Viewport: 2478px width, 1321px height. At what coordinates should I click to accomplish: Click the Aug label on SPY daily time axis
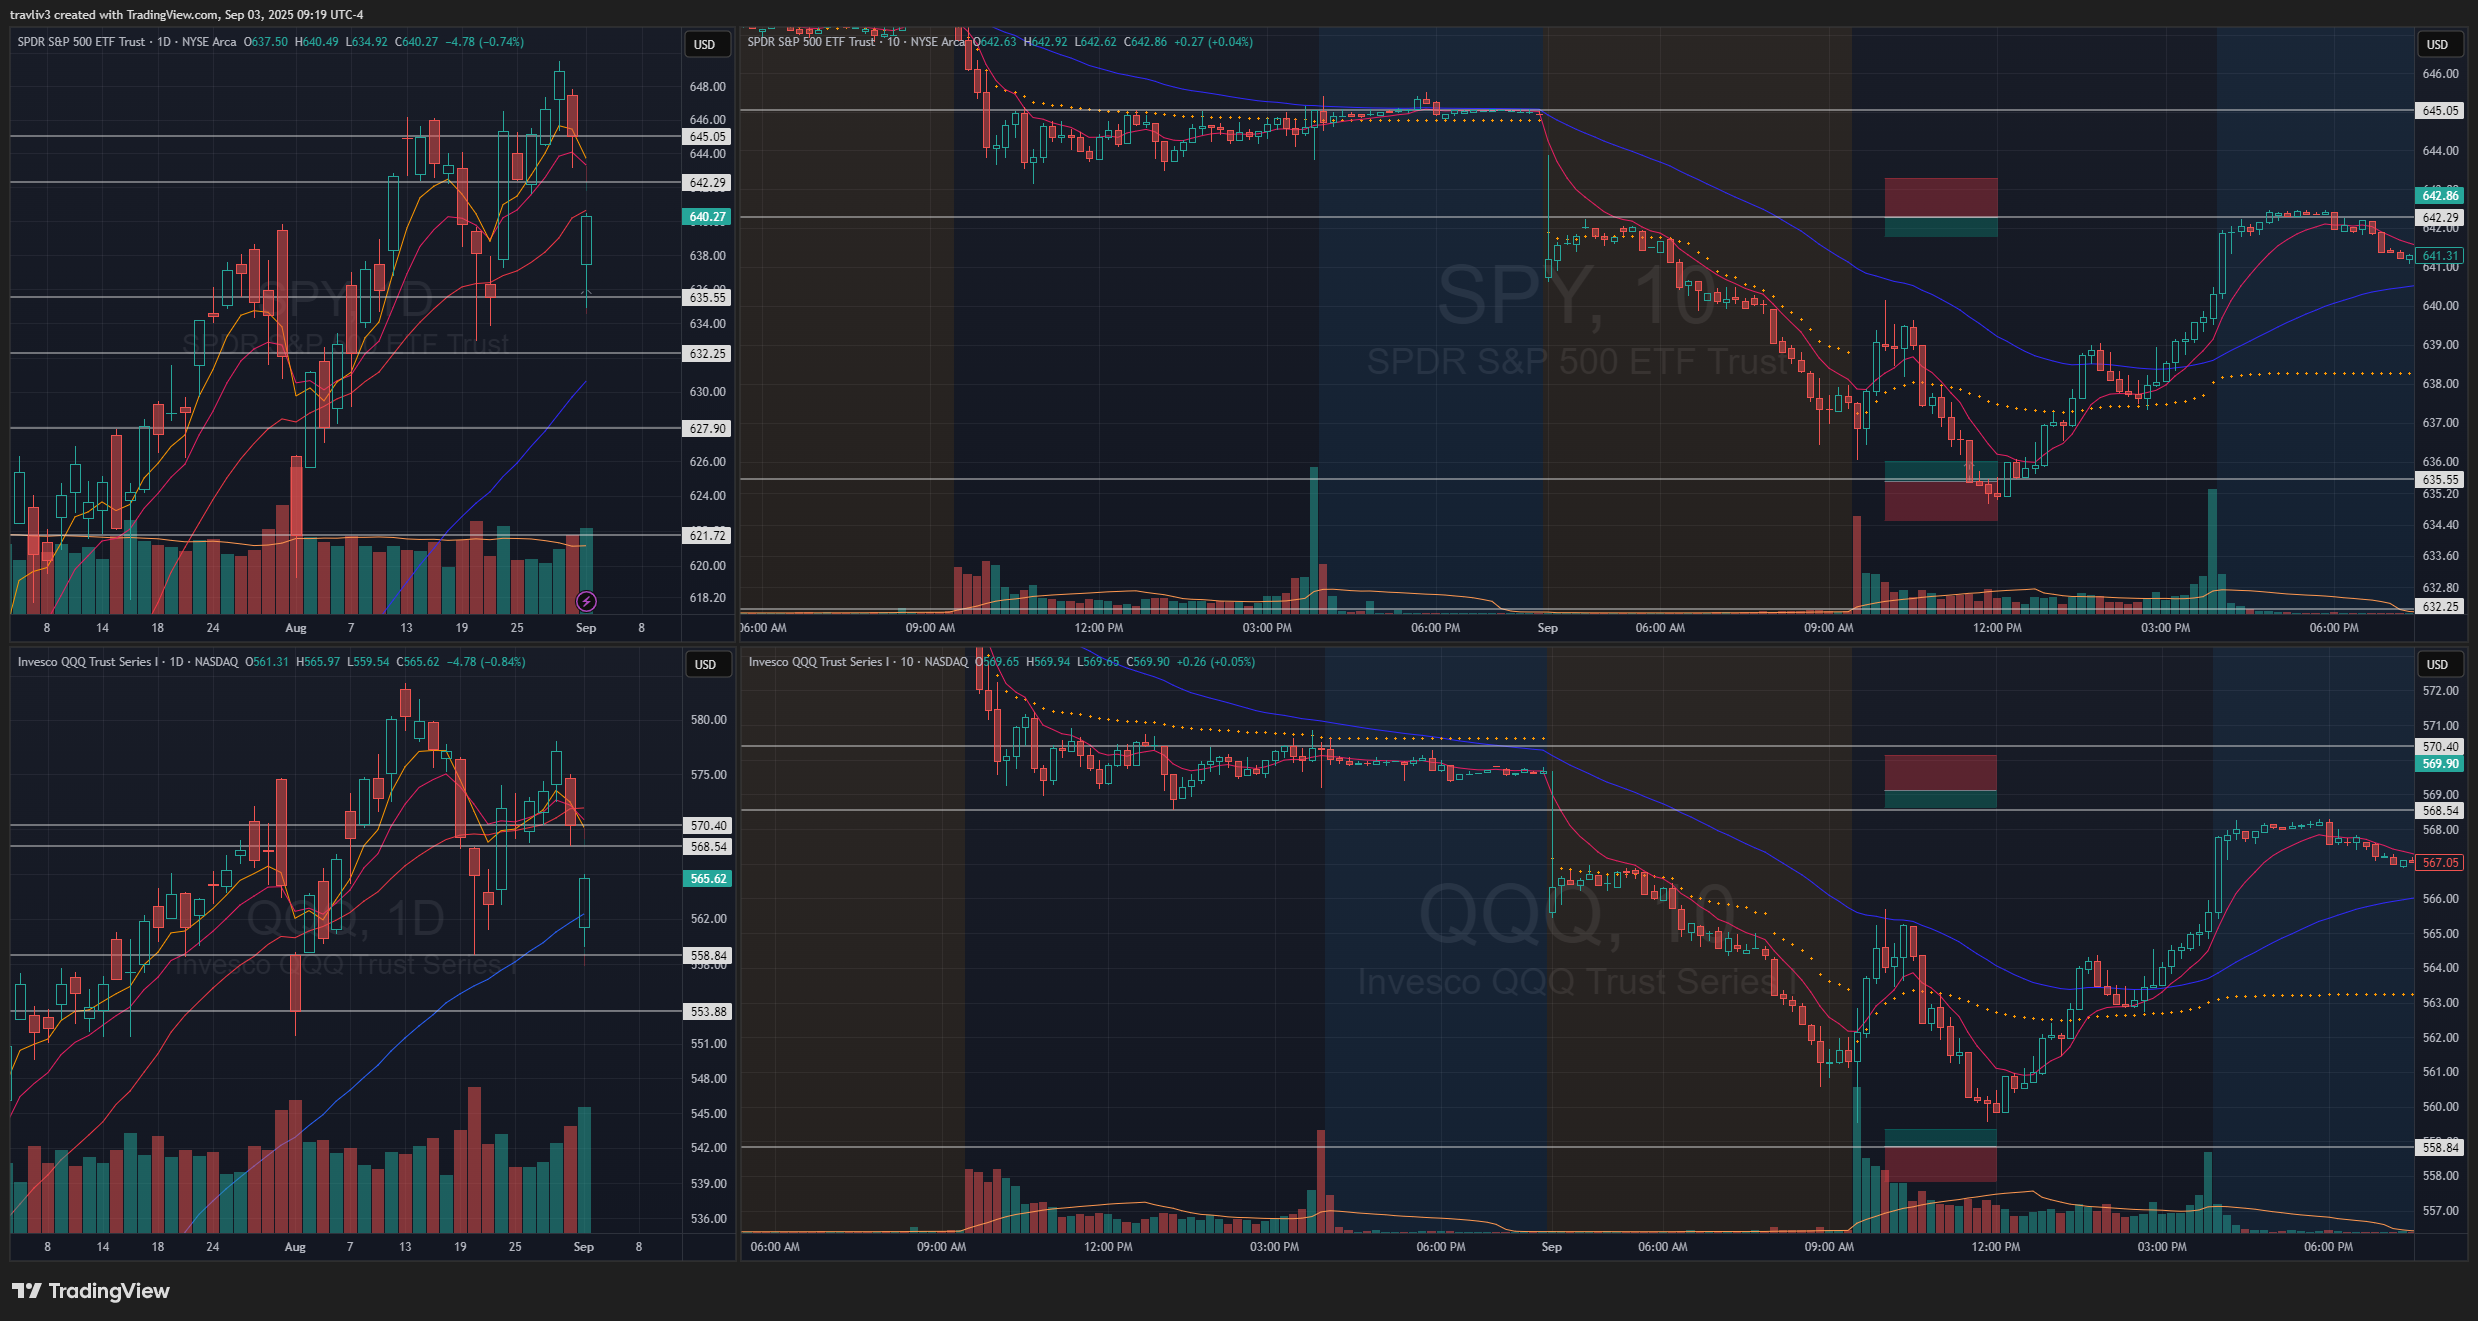296,628
